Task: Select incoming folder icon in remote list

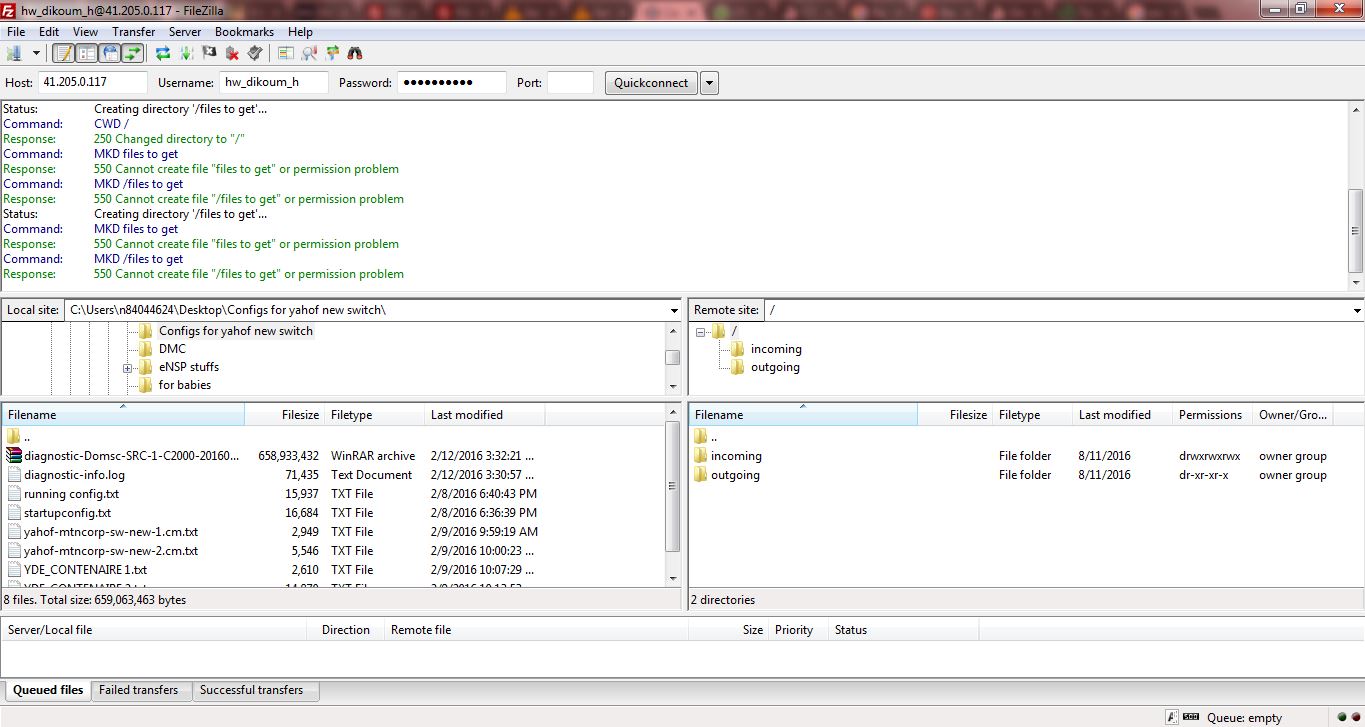Action: click(700, 456)
